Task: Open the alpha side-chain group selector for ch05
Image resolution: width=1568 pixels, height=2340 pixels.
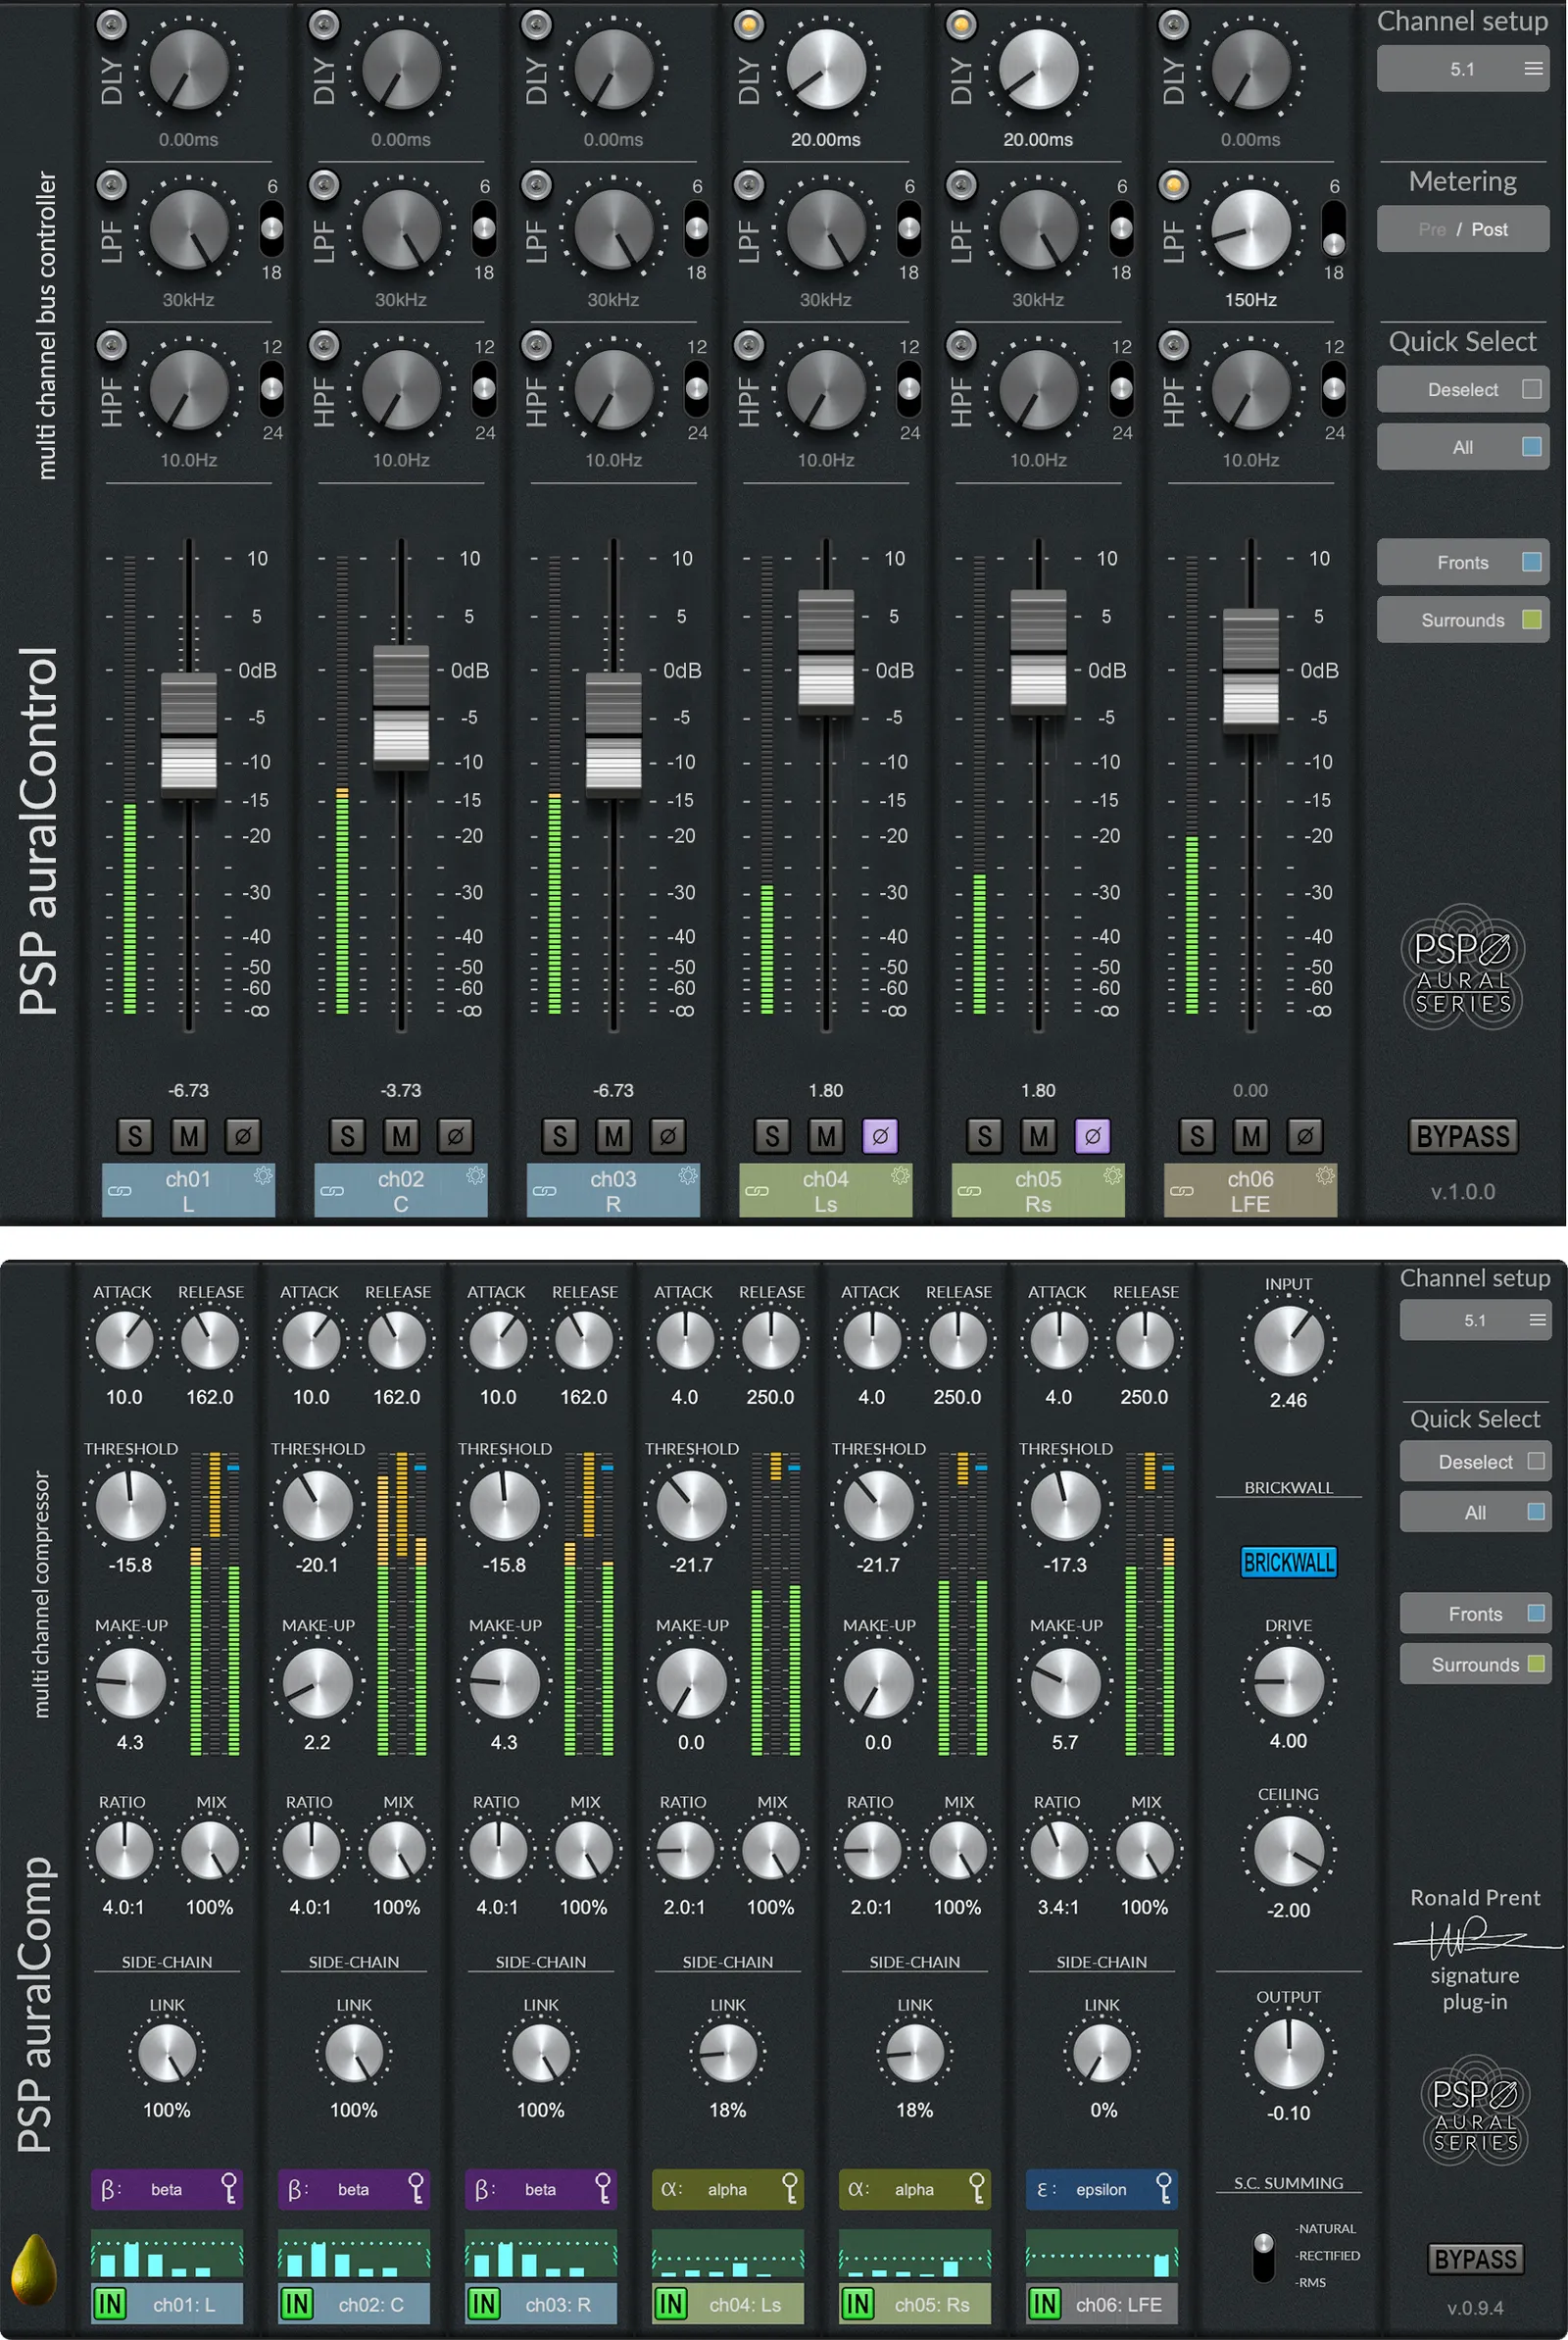Action: [x=915, y=2189]
